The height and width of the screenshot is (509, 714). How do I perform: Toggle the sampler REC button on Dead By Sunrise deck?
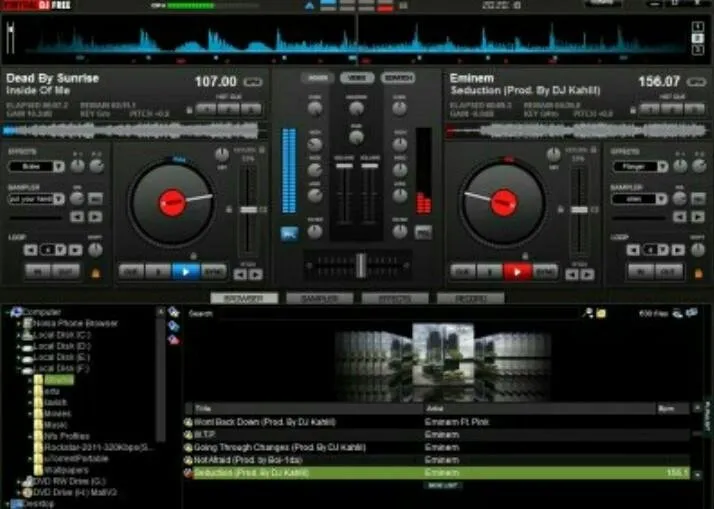[x=95, y=199]
